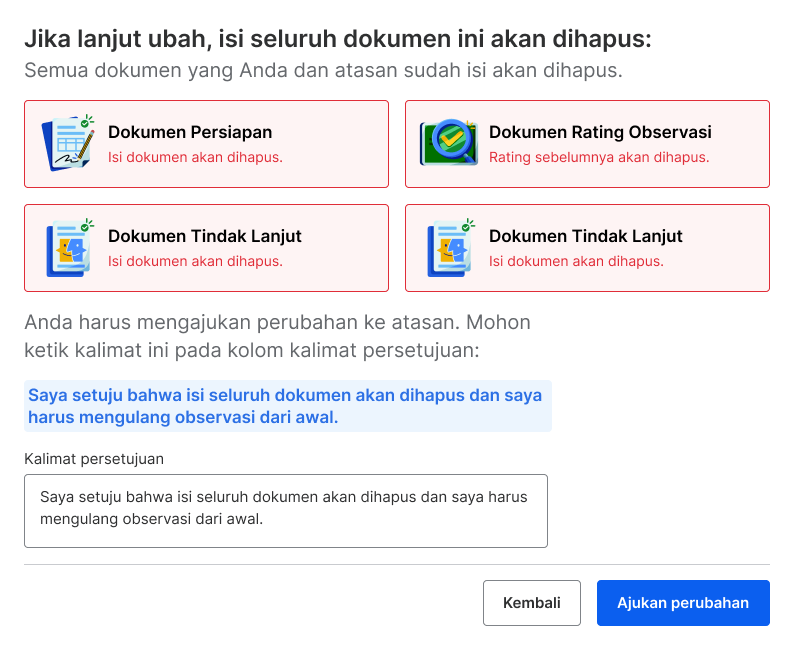This screenshot has width=794, height=650.
Task: Click the right Dokumen Tindak Lanjut face icon
Action: pos(451,248)
